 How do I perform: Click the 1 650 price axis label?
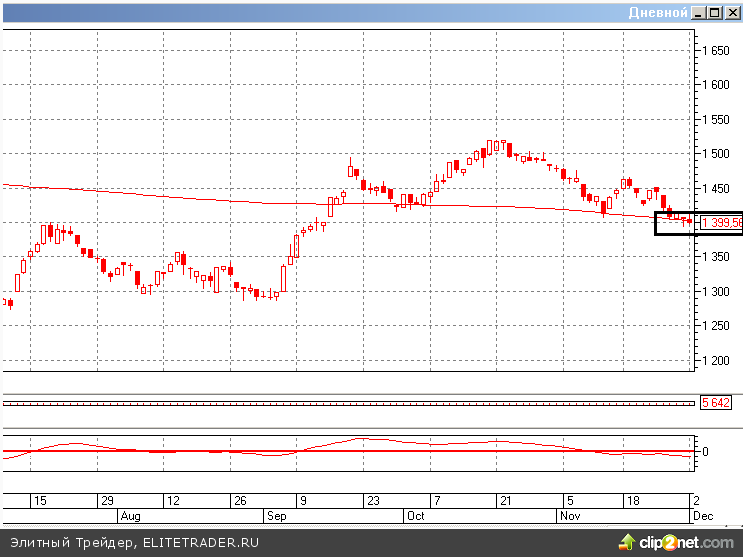pyautogui.click(x=716, y=50)
